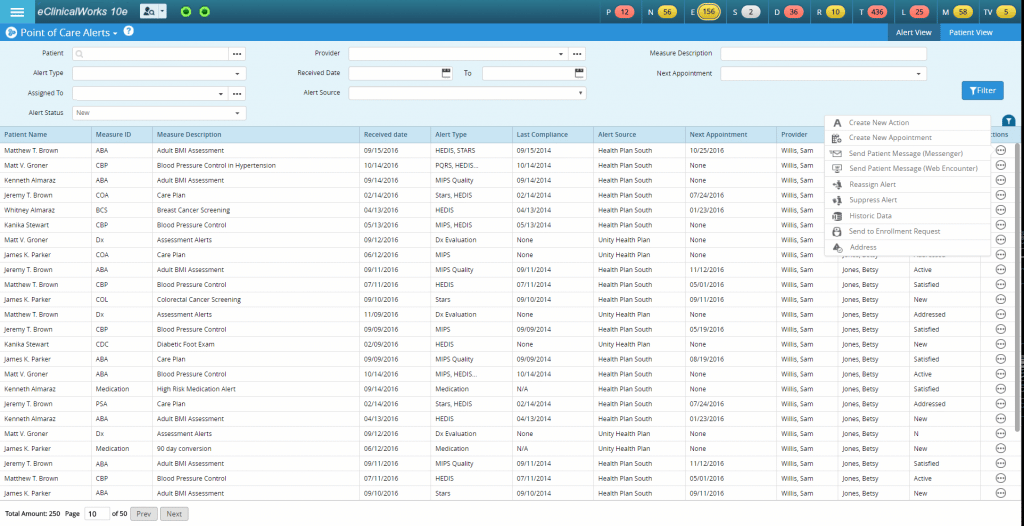Screen dimensions: 1024x526
Task: Open the Alert Status dropdown showing New
Action: (x=159, y=113)
